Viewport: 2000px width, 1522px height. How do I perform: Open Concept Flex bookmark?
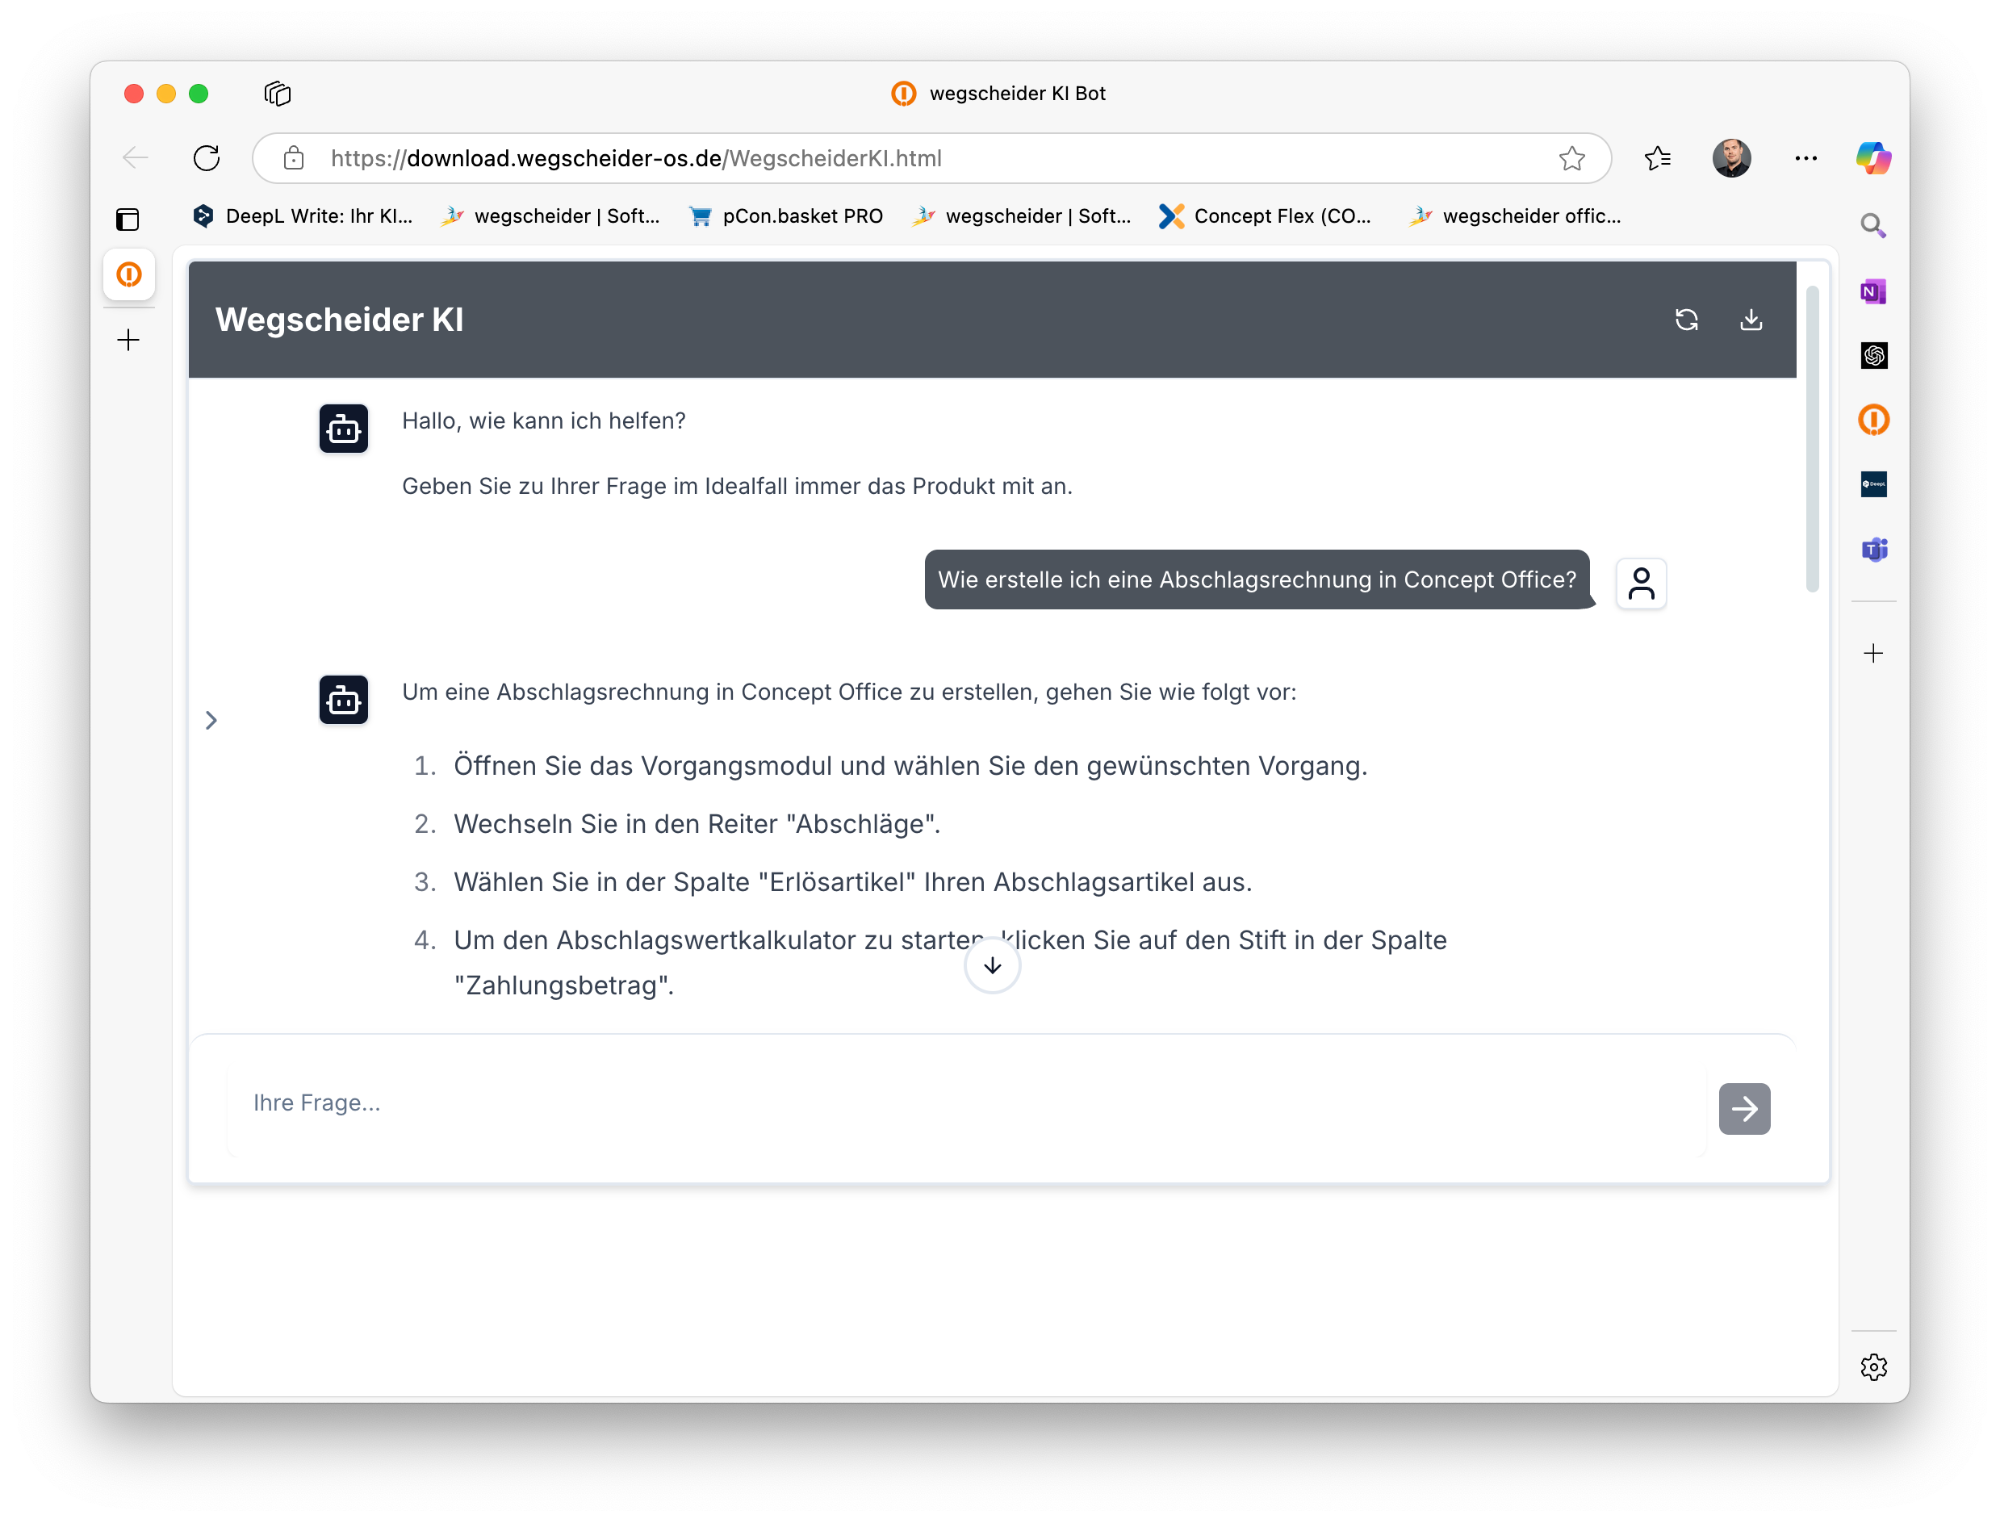(x=1265, y=216)
